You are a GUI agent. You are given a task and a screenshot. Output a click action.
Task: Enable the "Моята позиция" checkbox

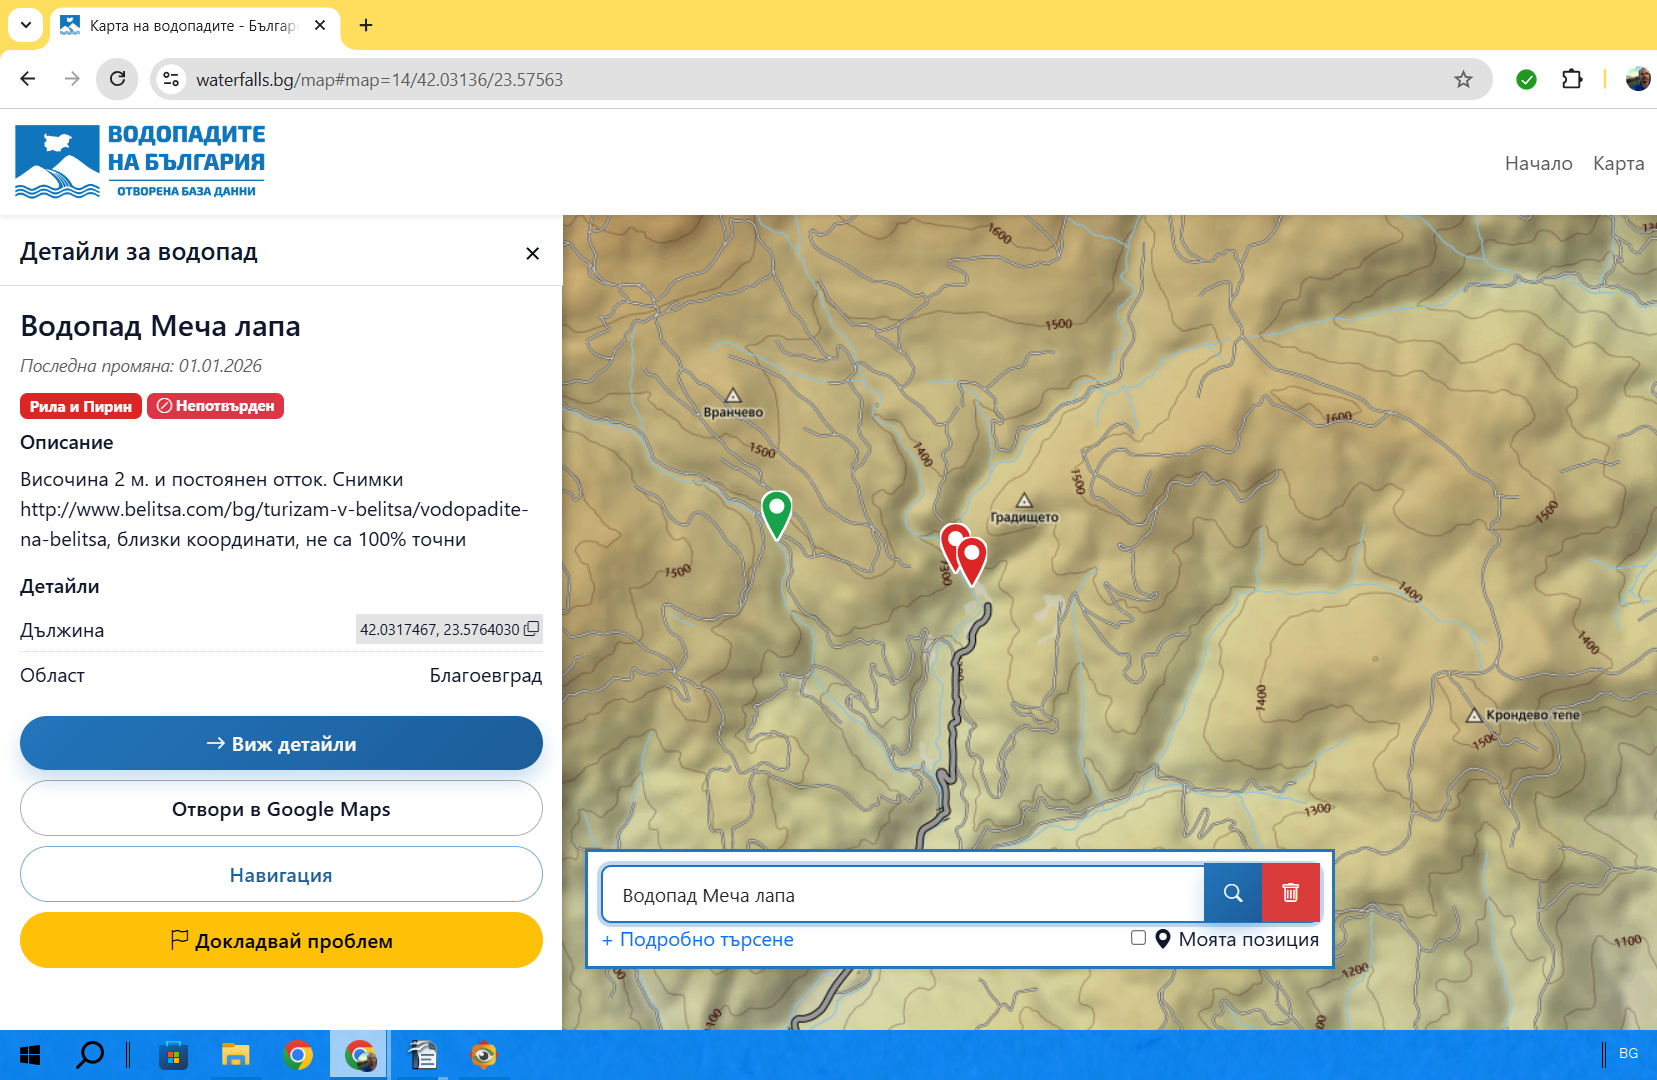coord(1138,937)
